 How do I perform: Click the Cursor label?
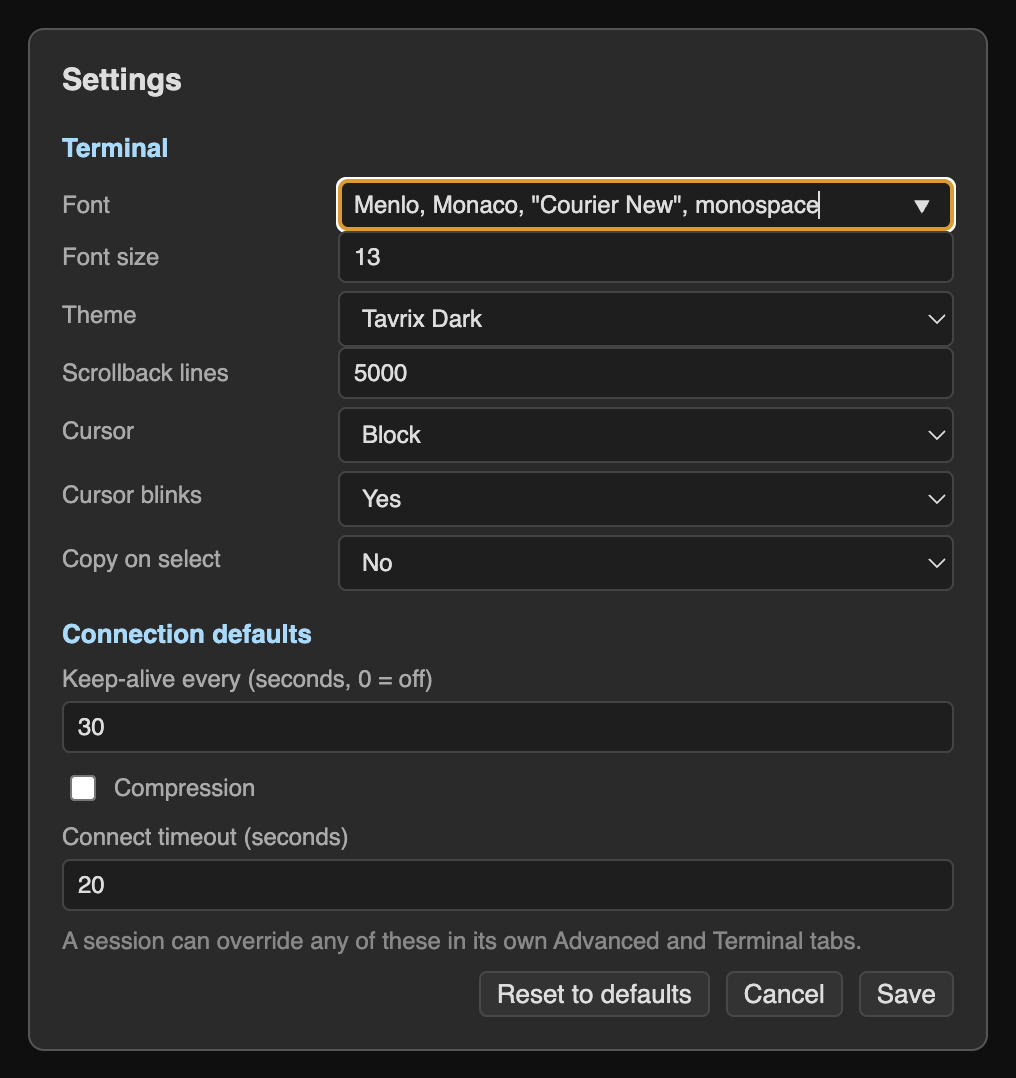coord(98,431)
